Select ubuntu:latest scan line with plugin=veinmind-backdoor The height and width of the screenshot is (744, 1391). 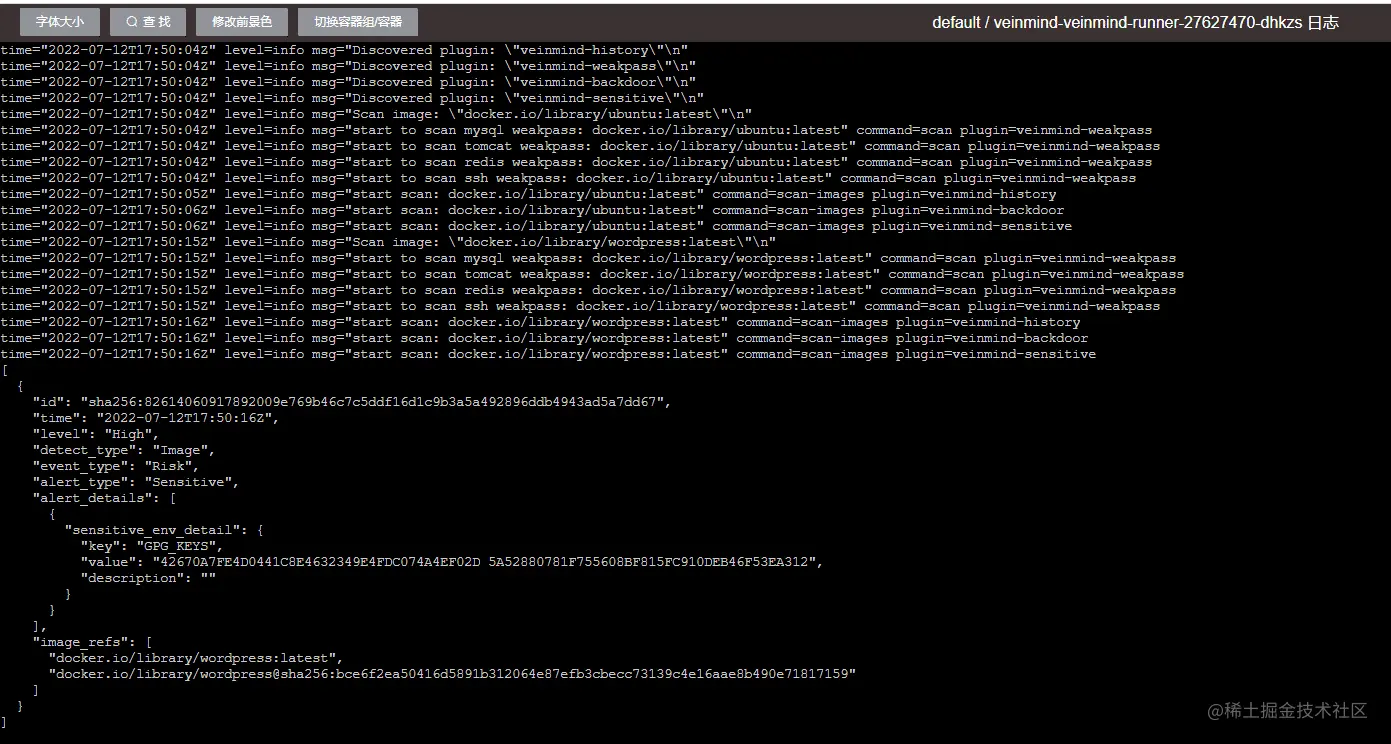(x=532, y=210)
